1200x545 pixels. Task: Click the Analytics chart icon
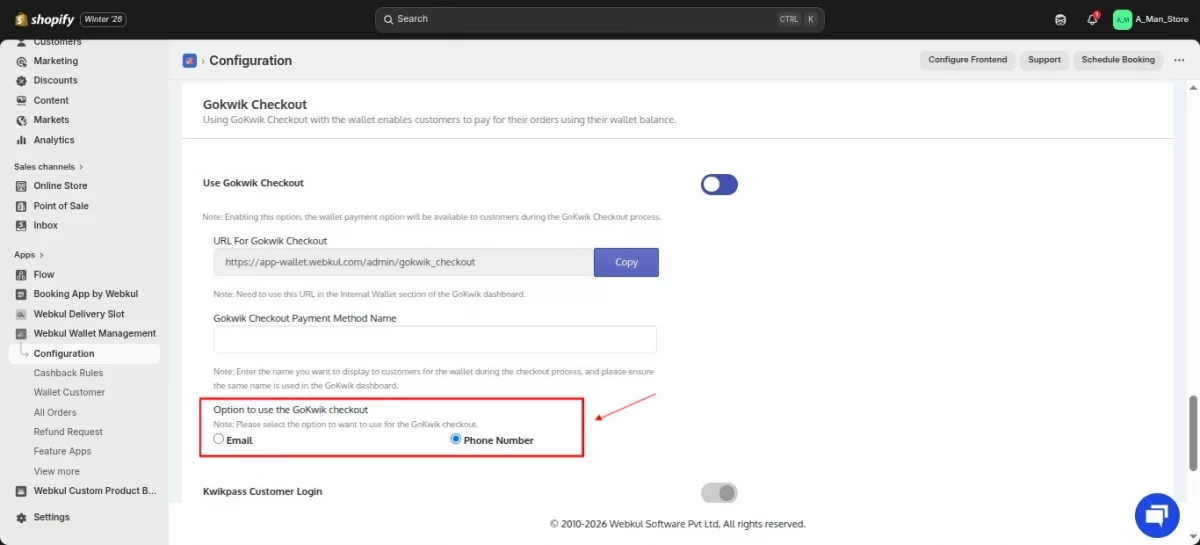[22, 140]
